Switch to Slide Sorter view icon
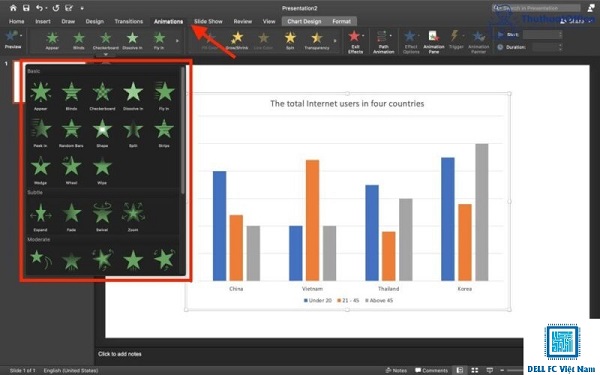Viewport: 600px width, 375px height. tap(475, 370)
